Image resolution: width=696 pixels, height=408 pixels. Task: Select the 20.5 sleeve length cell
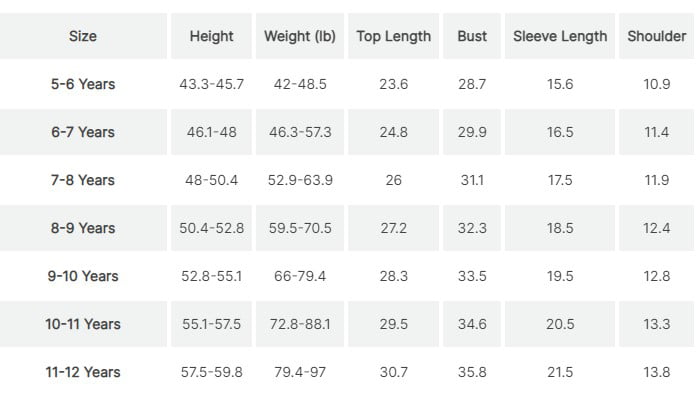(x=560, y=324)
